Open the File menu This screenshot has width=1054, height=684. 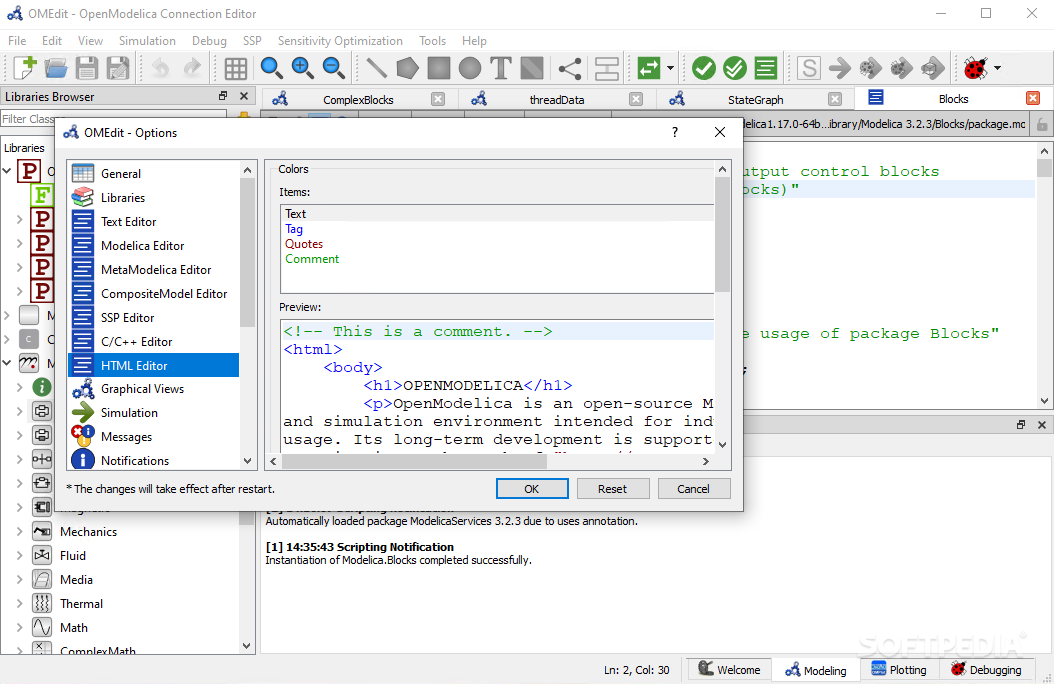click(17, 41)
